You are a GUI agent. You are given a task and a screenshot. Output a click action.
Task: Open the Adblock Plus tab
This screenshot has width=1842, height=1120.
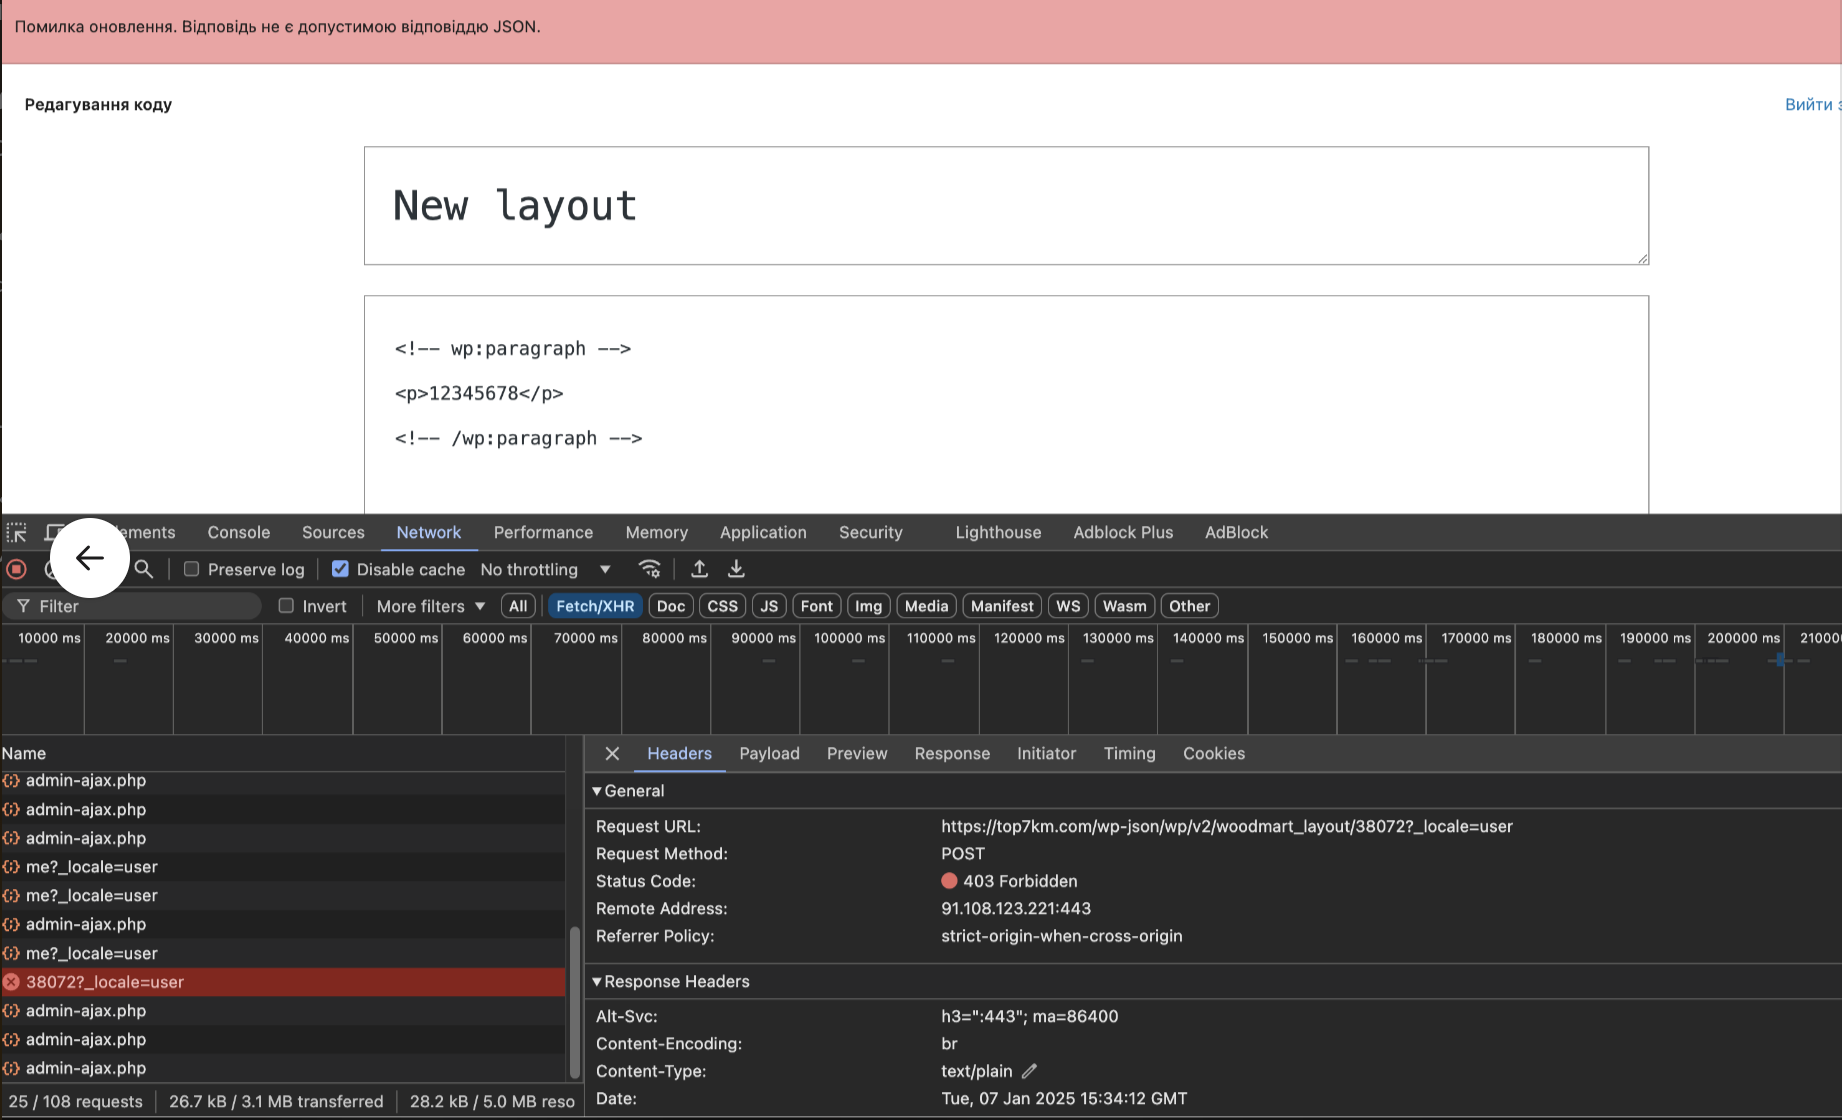point(1123,532)
